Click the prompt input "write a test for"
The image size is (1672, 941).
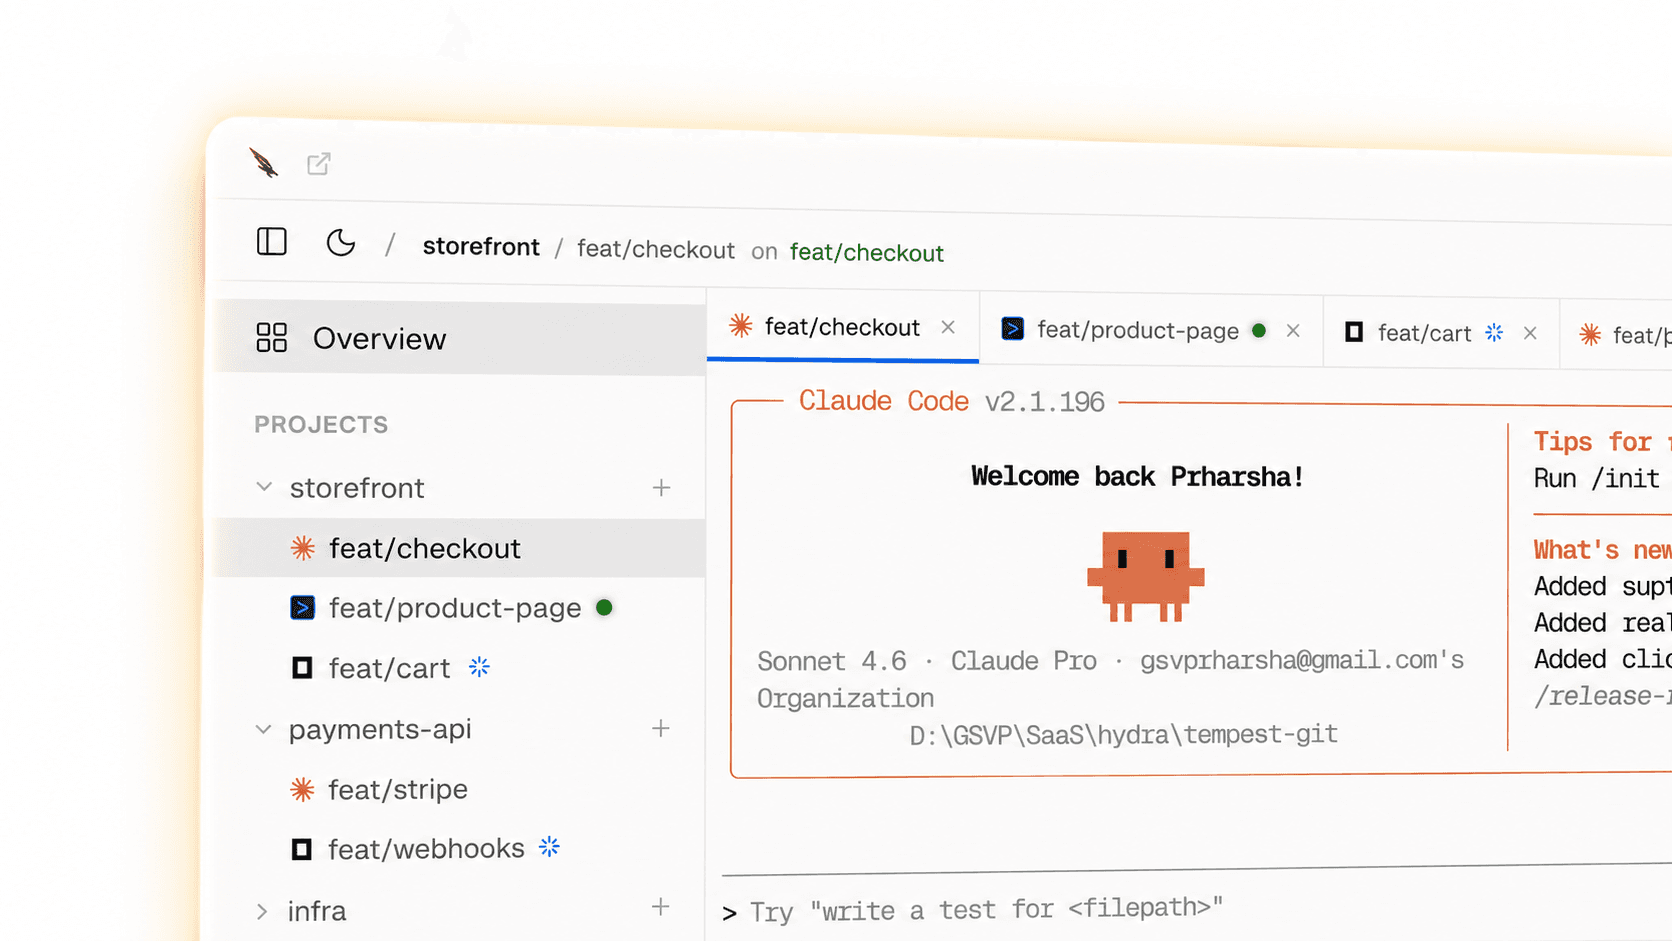click(986, 909)
